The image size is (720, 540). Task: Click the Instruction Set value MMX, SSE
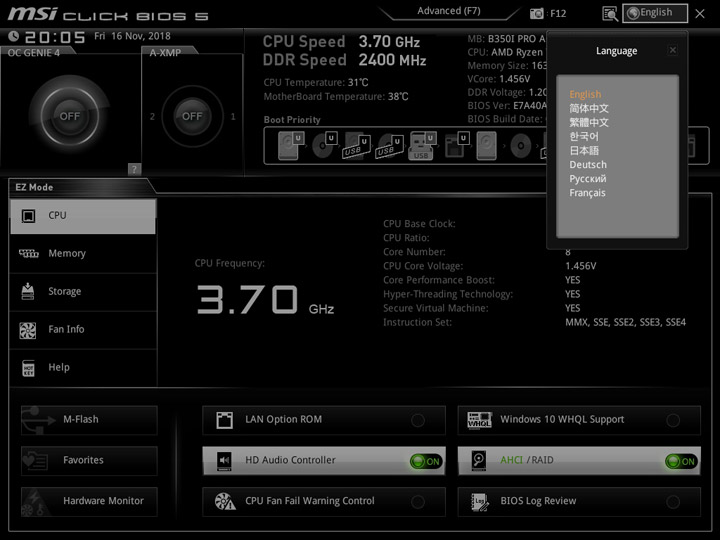625,322
